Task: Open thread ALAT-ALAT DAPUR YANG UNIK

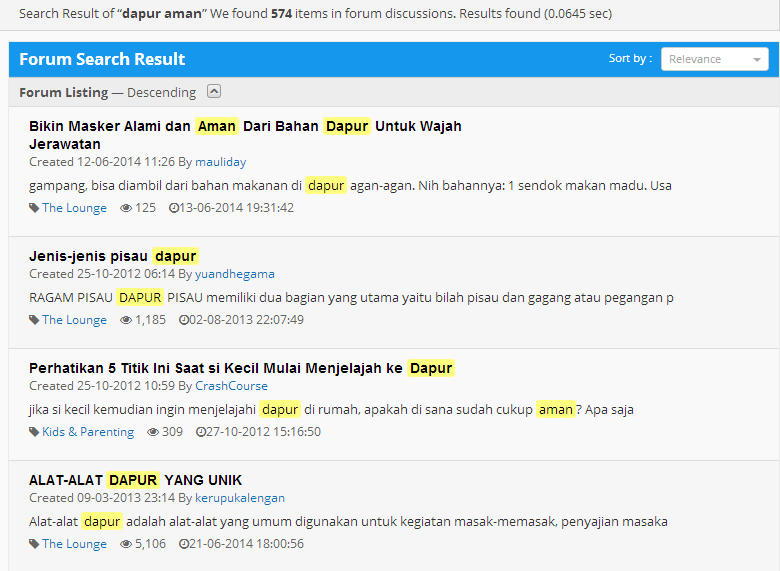Action: [x=135, y=479]
